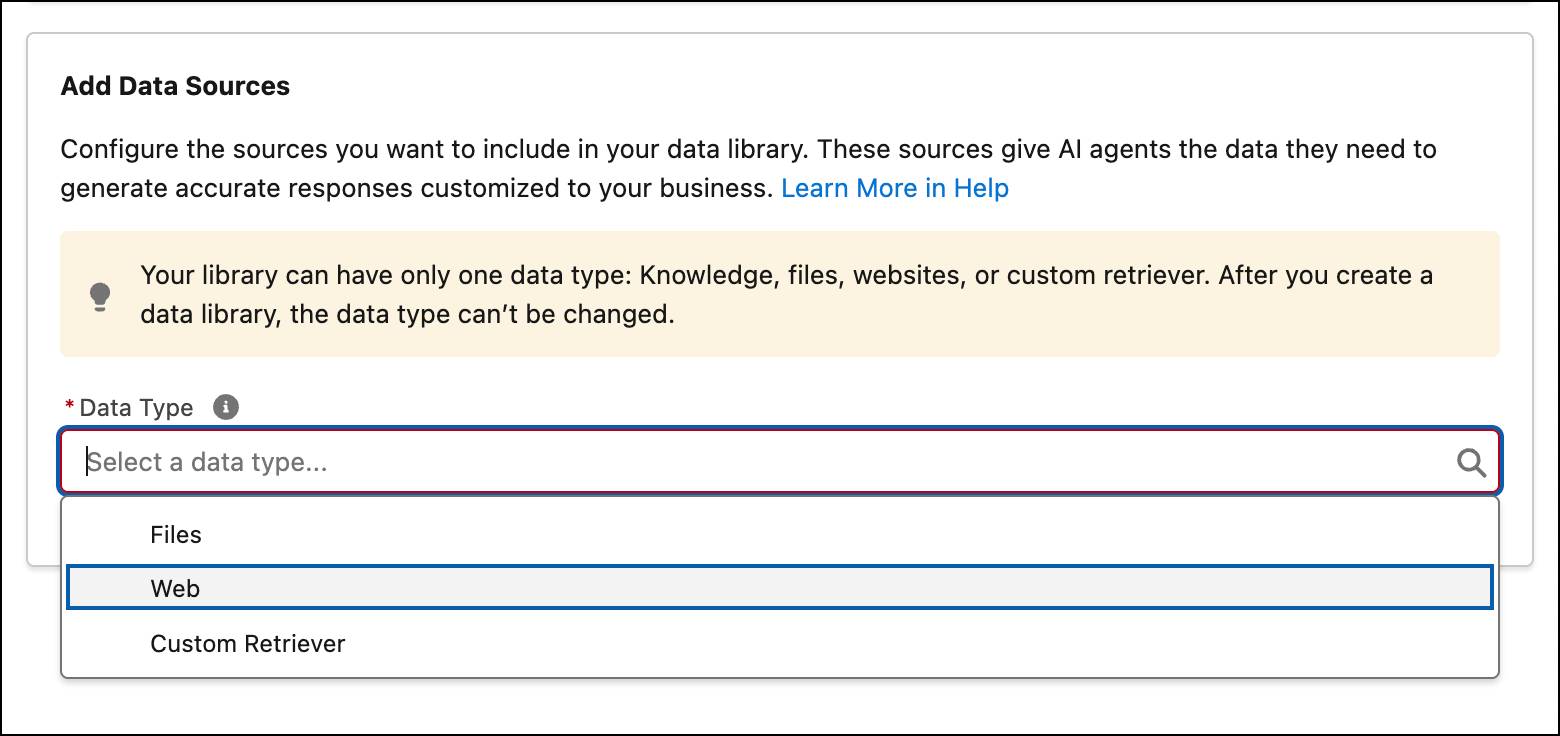Open the Learn More in Help link
Screen dimensions: 1560x736
pyautogui.click(x=894, y=188)
